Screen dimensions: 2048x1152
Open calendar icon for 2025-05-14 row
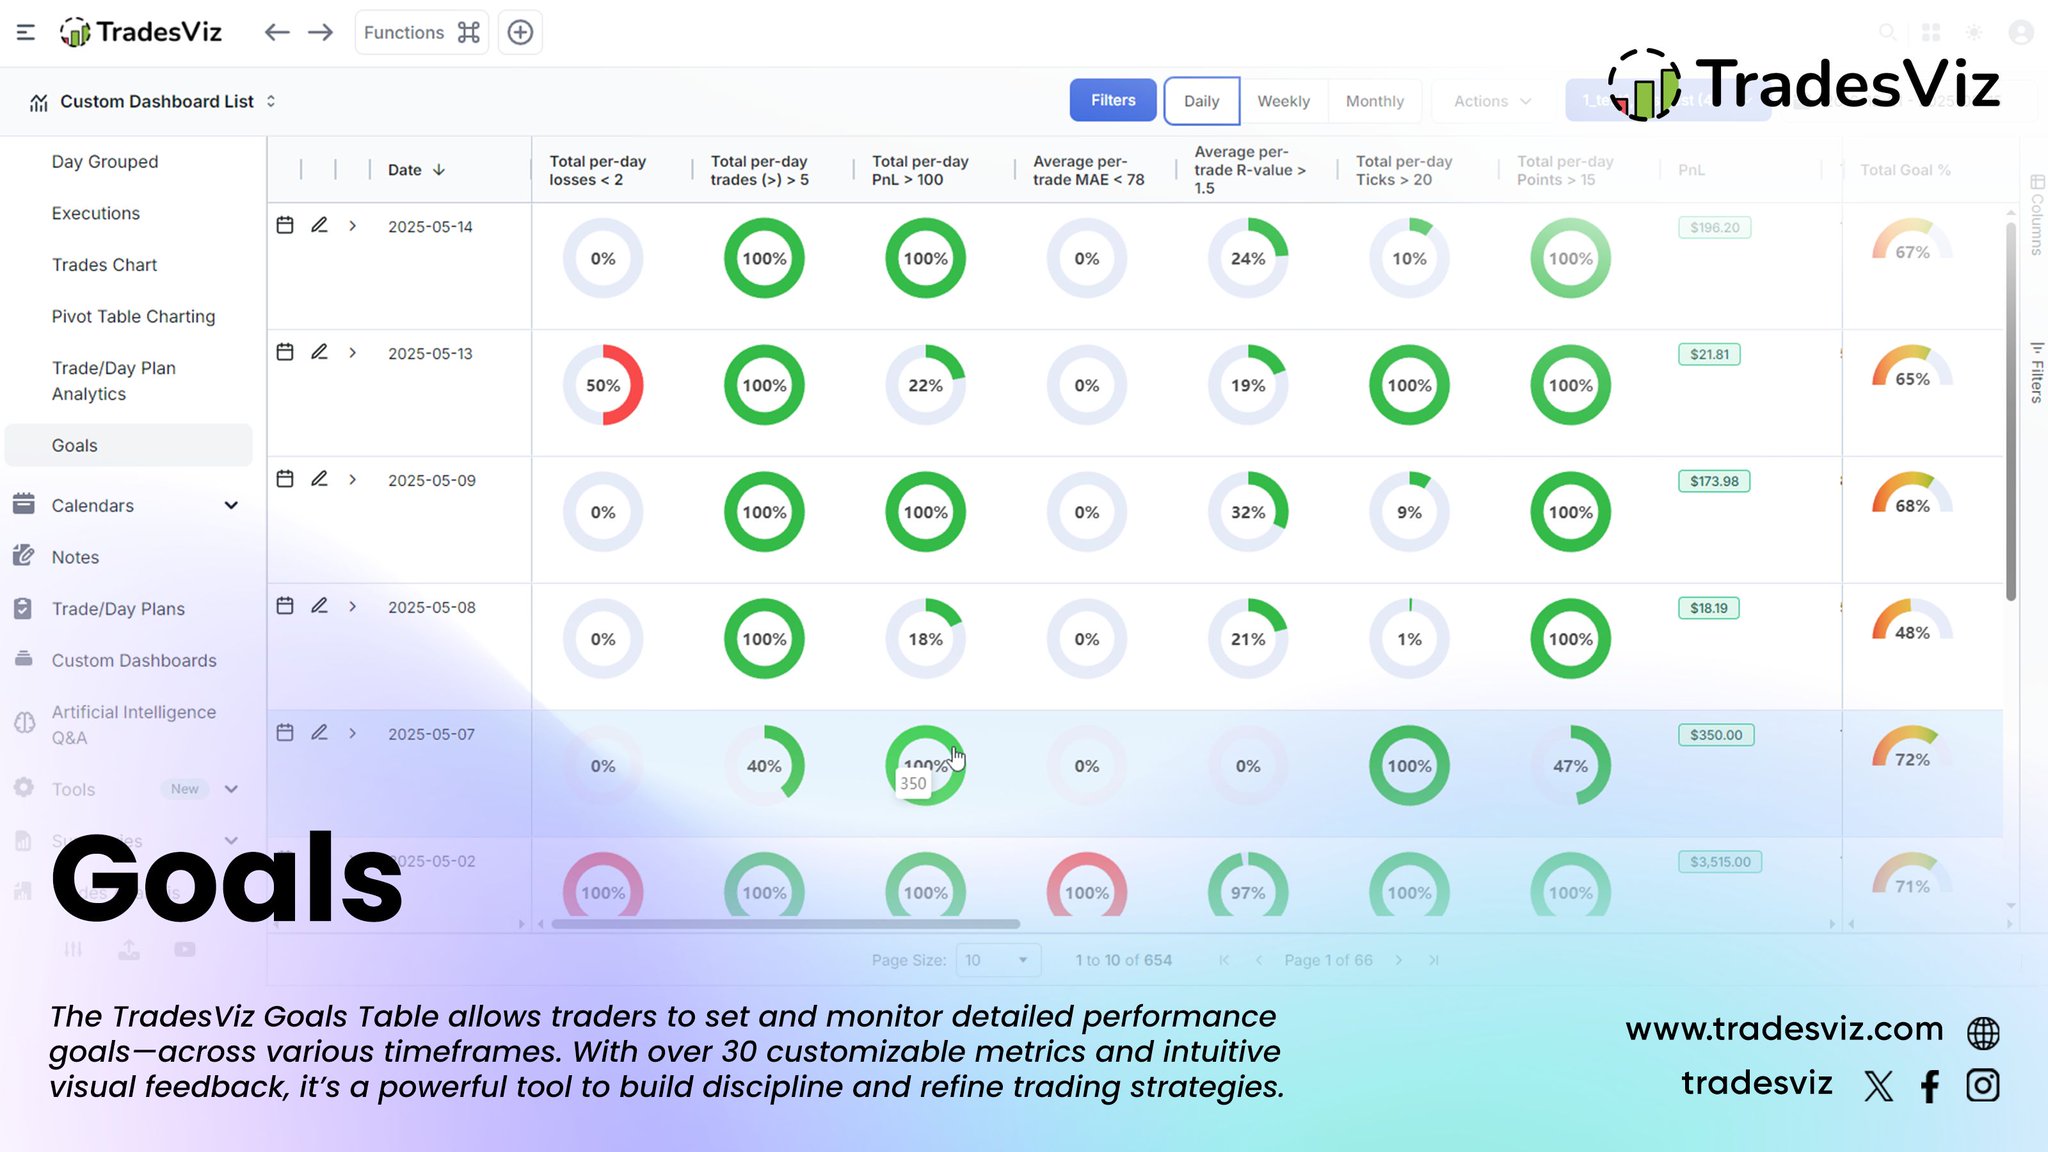click(x=285, y=226)
